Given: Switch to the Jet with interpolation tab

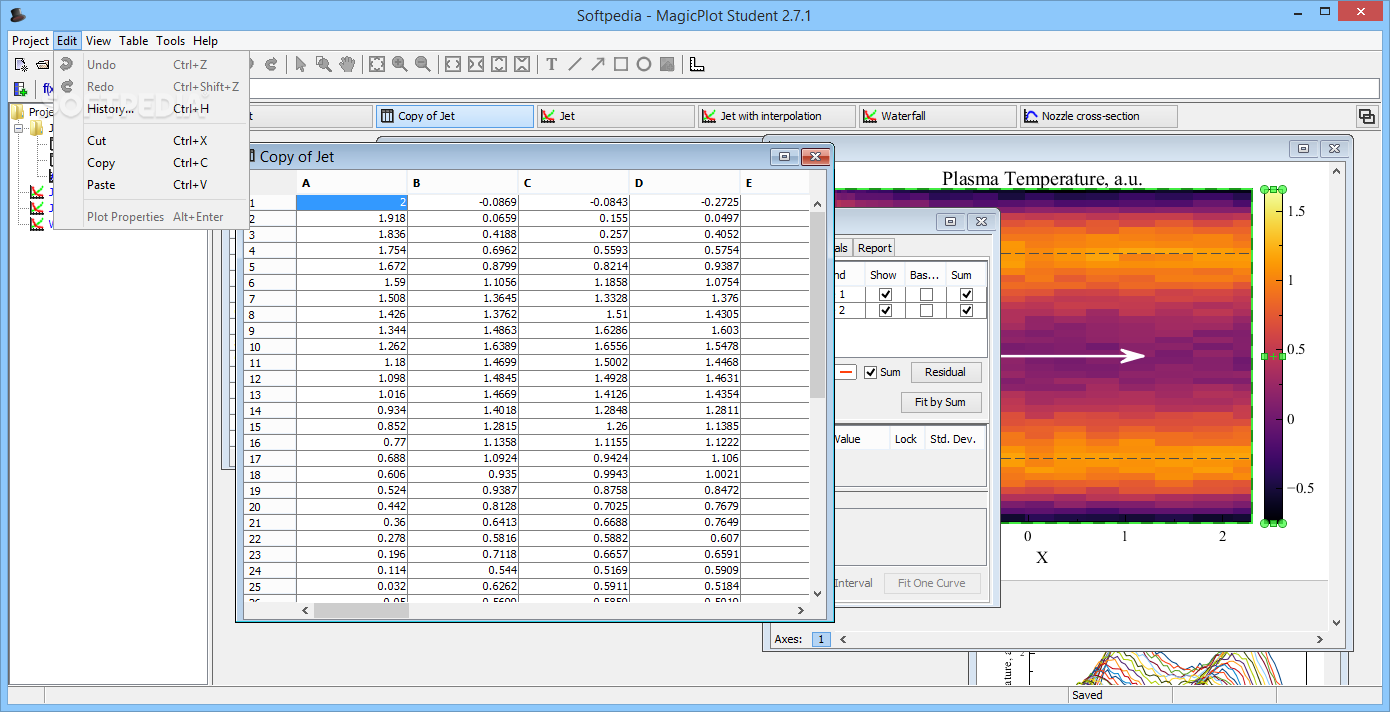Looking at the screenshot, I should 776,116.
